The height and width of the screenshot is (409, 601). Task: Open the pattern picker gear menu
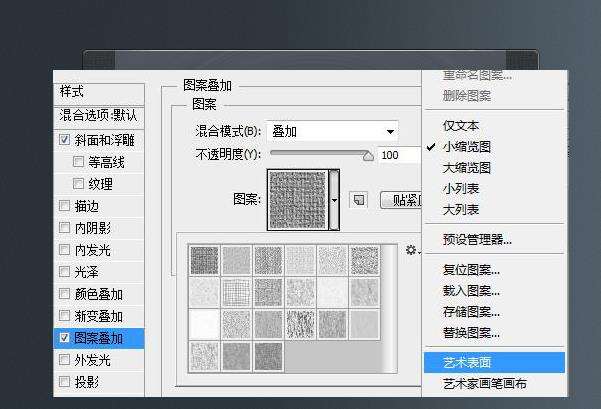click(x=411, y=250)
